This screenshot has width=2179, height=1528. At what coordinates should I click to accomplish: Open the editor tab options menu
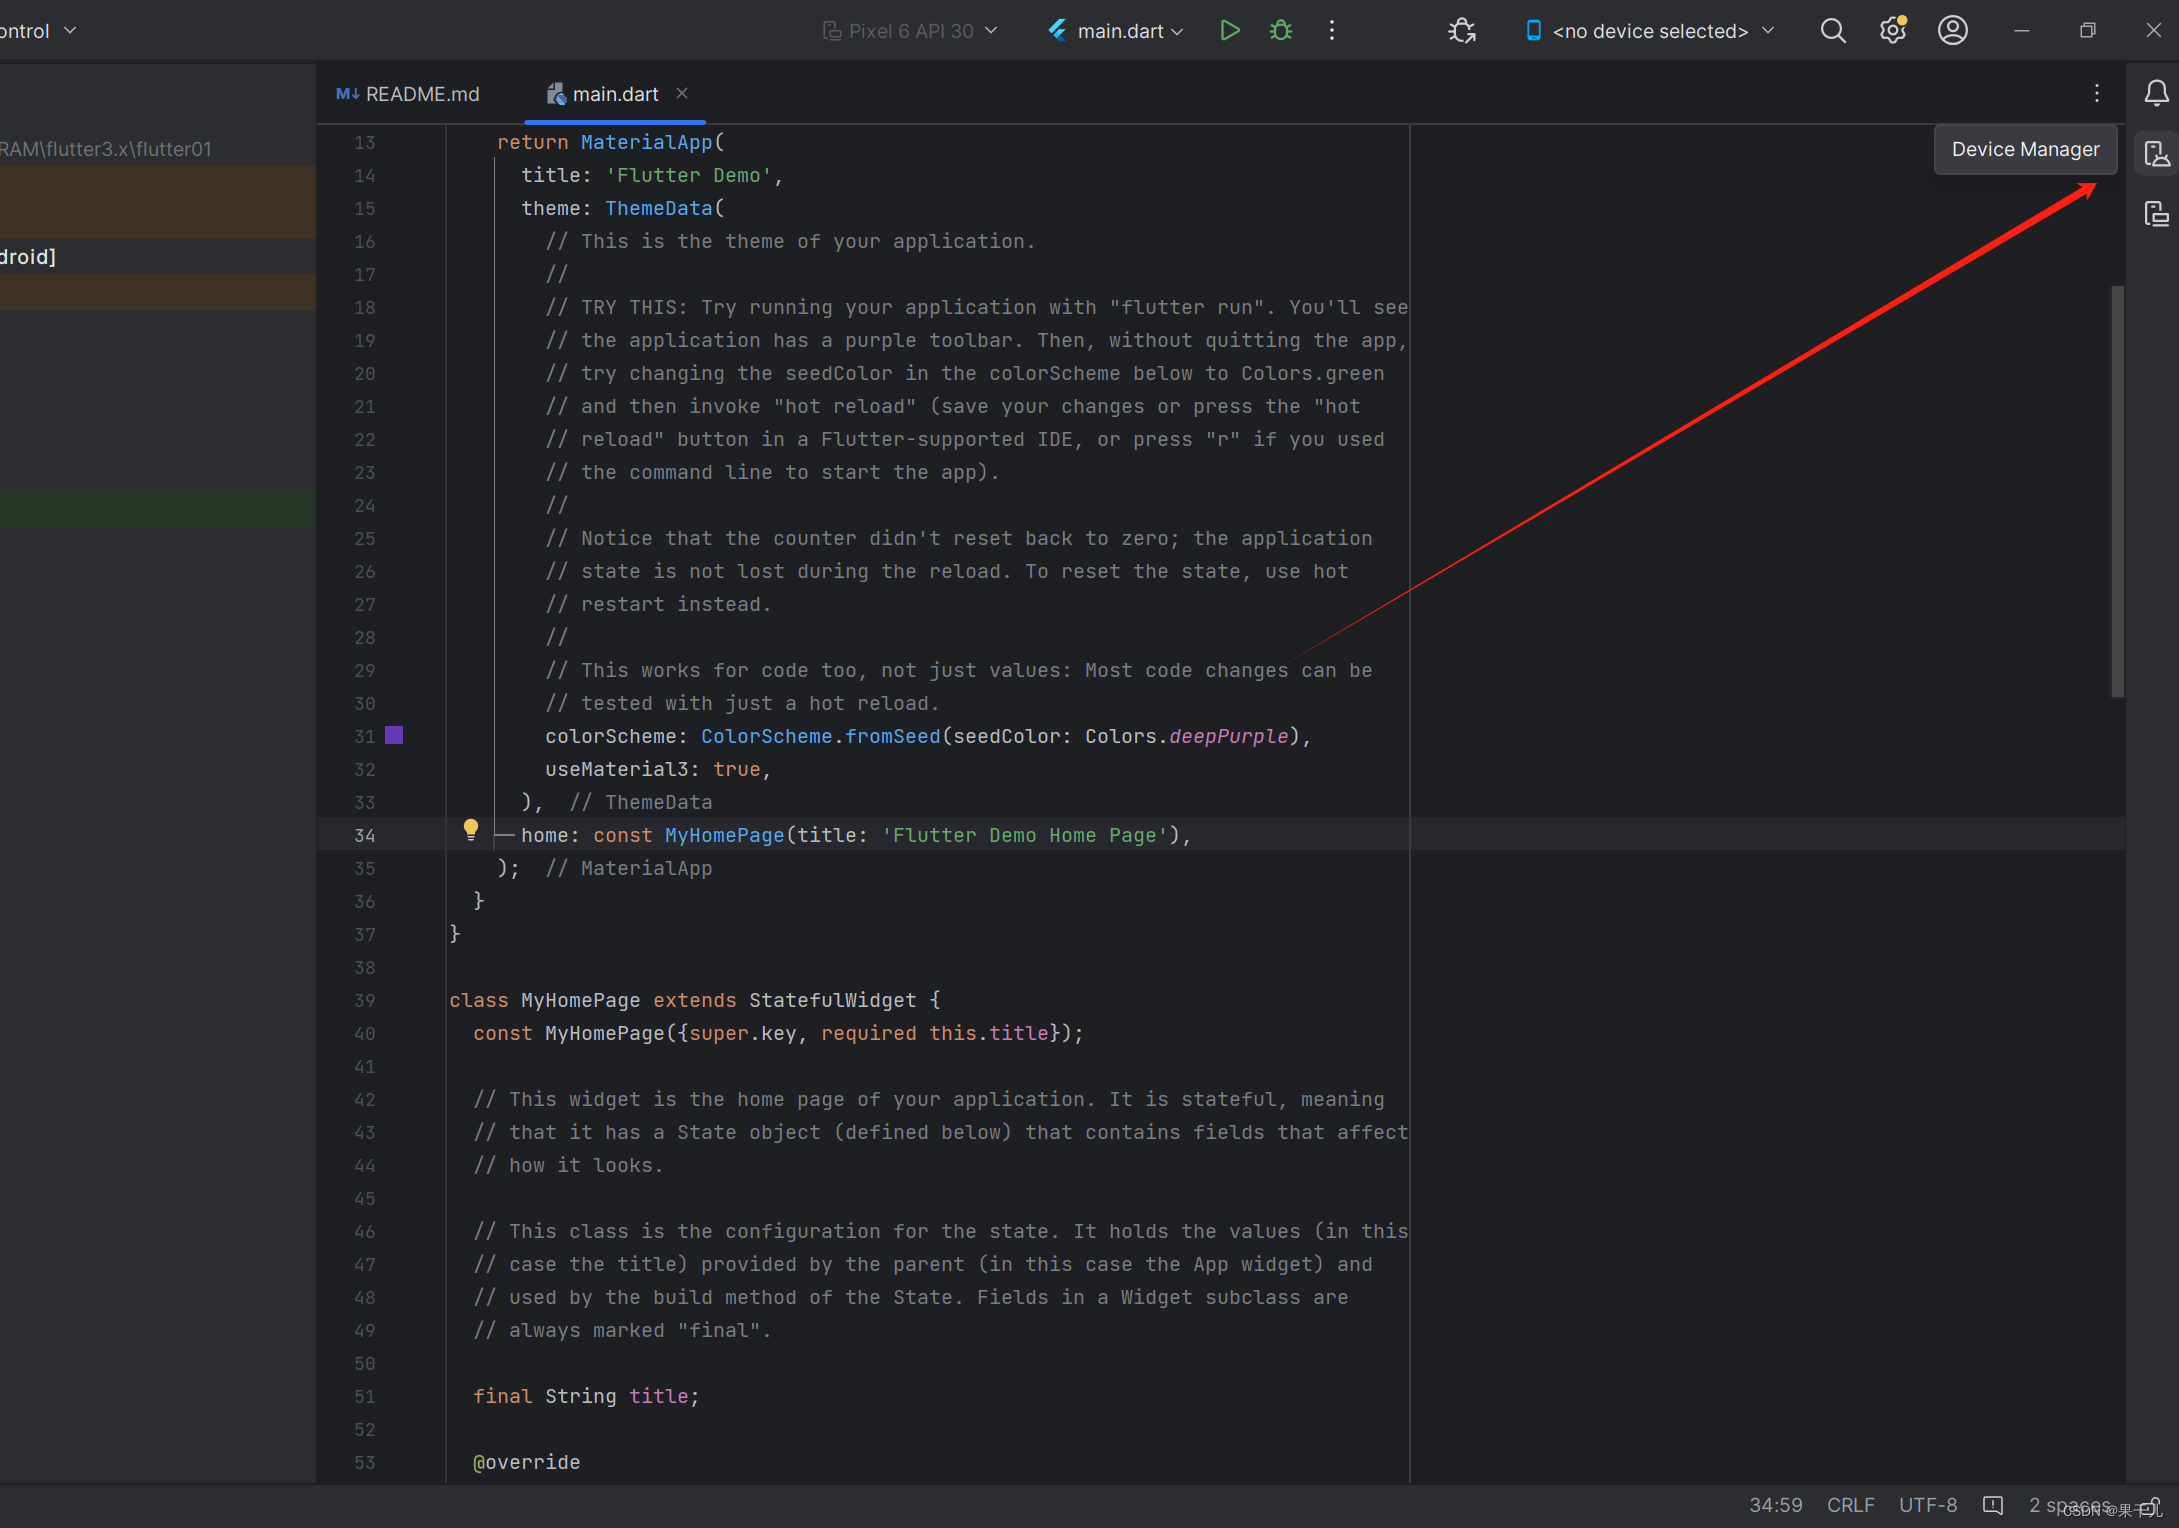click(x=2097, y=94)
